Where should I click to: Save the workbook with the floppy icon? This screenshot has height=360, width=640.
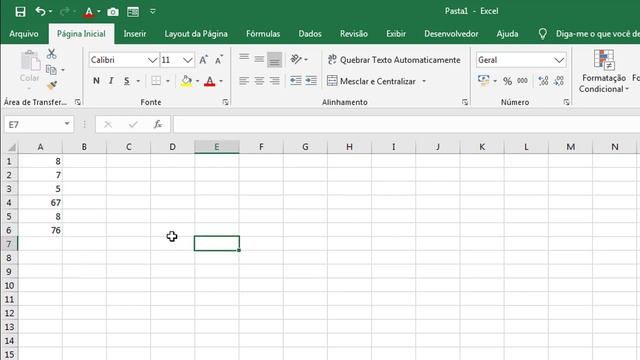(20, 11)
